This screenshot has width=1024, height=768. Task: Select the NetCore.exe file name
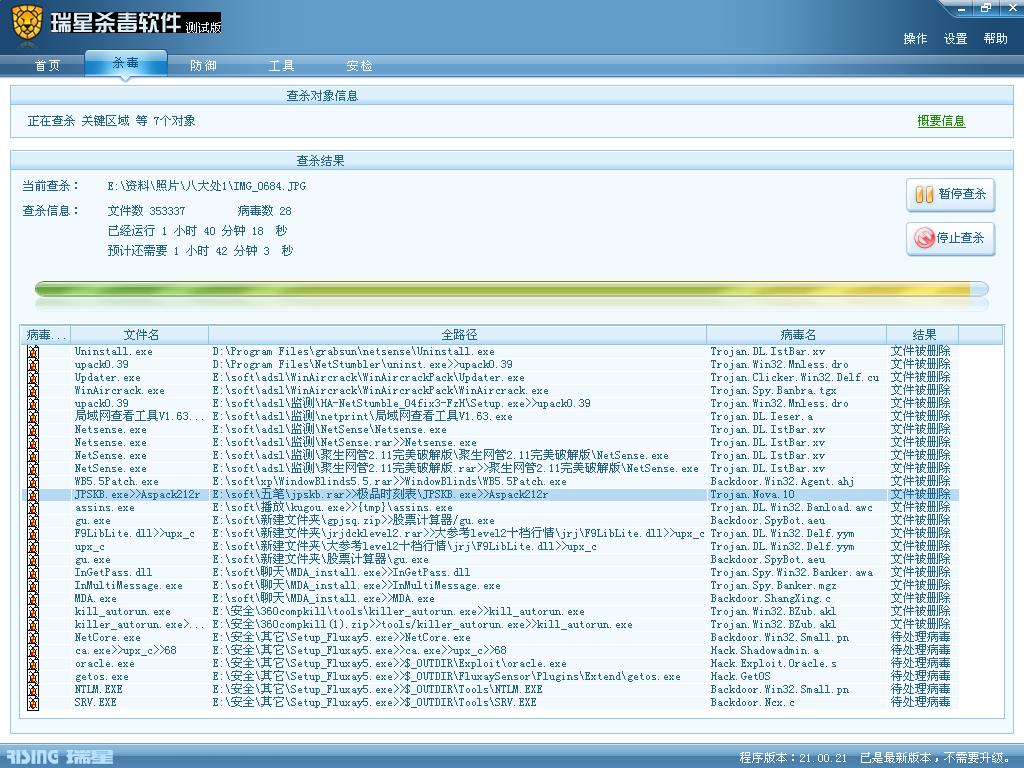(107, 637)
